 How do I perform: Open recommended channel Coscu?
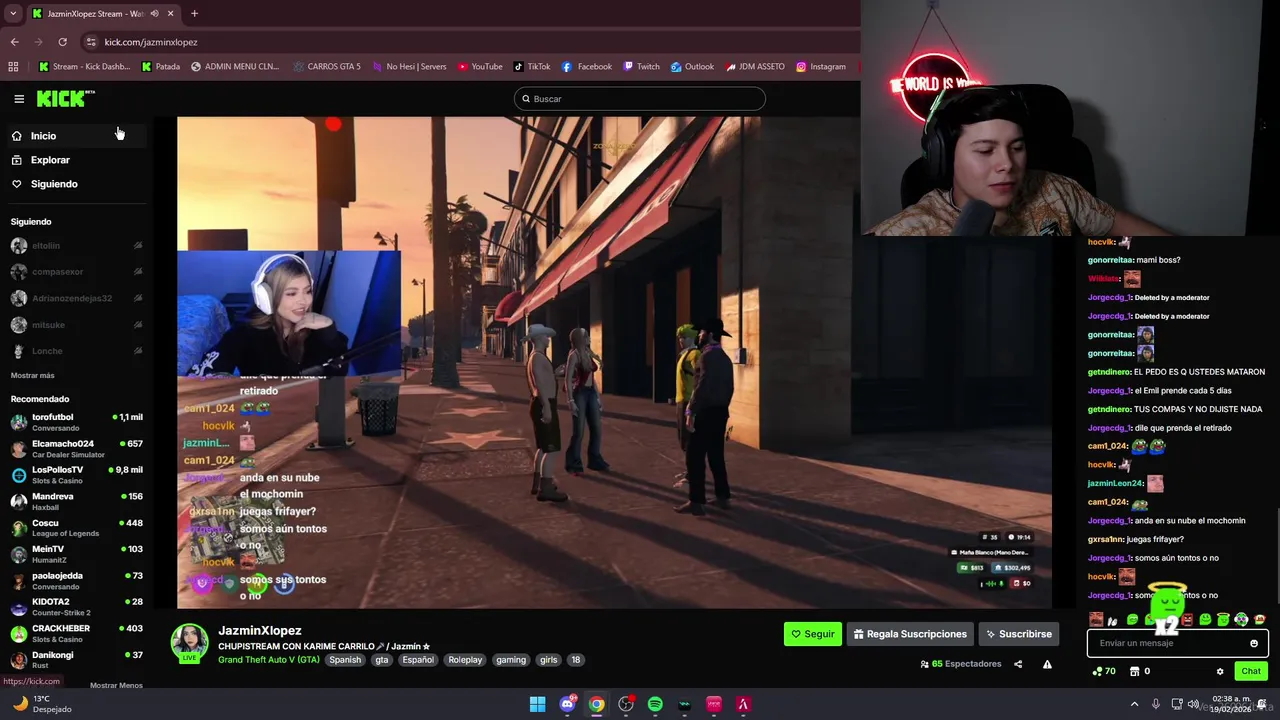pos(76,528)
